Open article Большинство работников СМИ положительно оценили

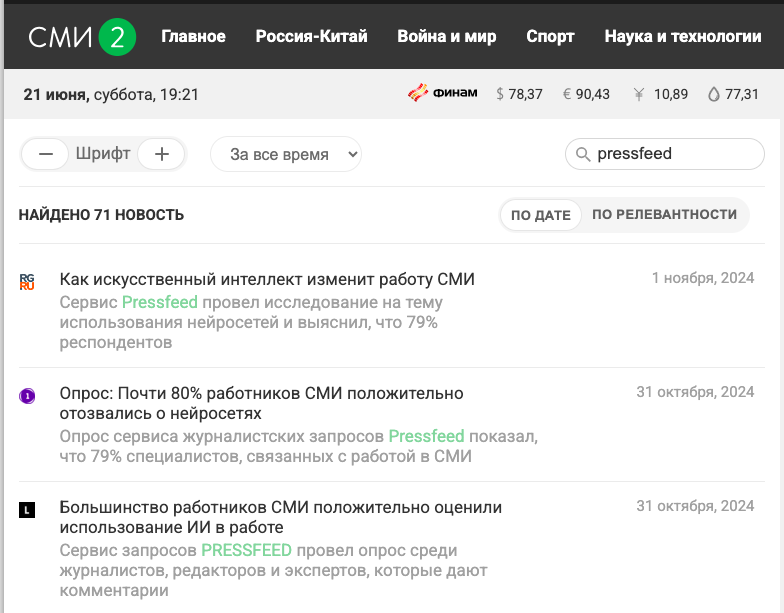(280, 517)
